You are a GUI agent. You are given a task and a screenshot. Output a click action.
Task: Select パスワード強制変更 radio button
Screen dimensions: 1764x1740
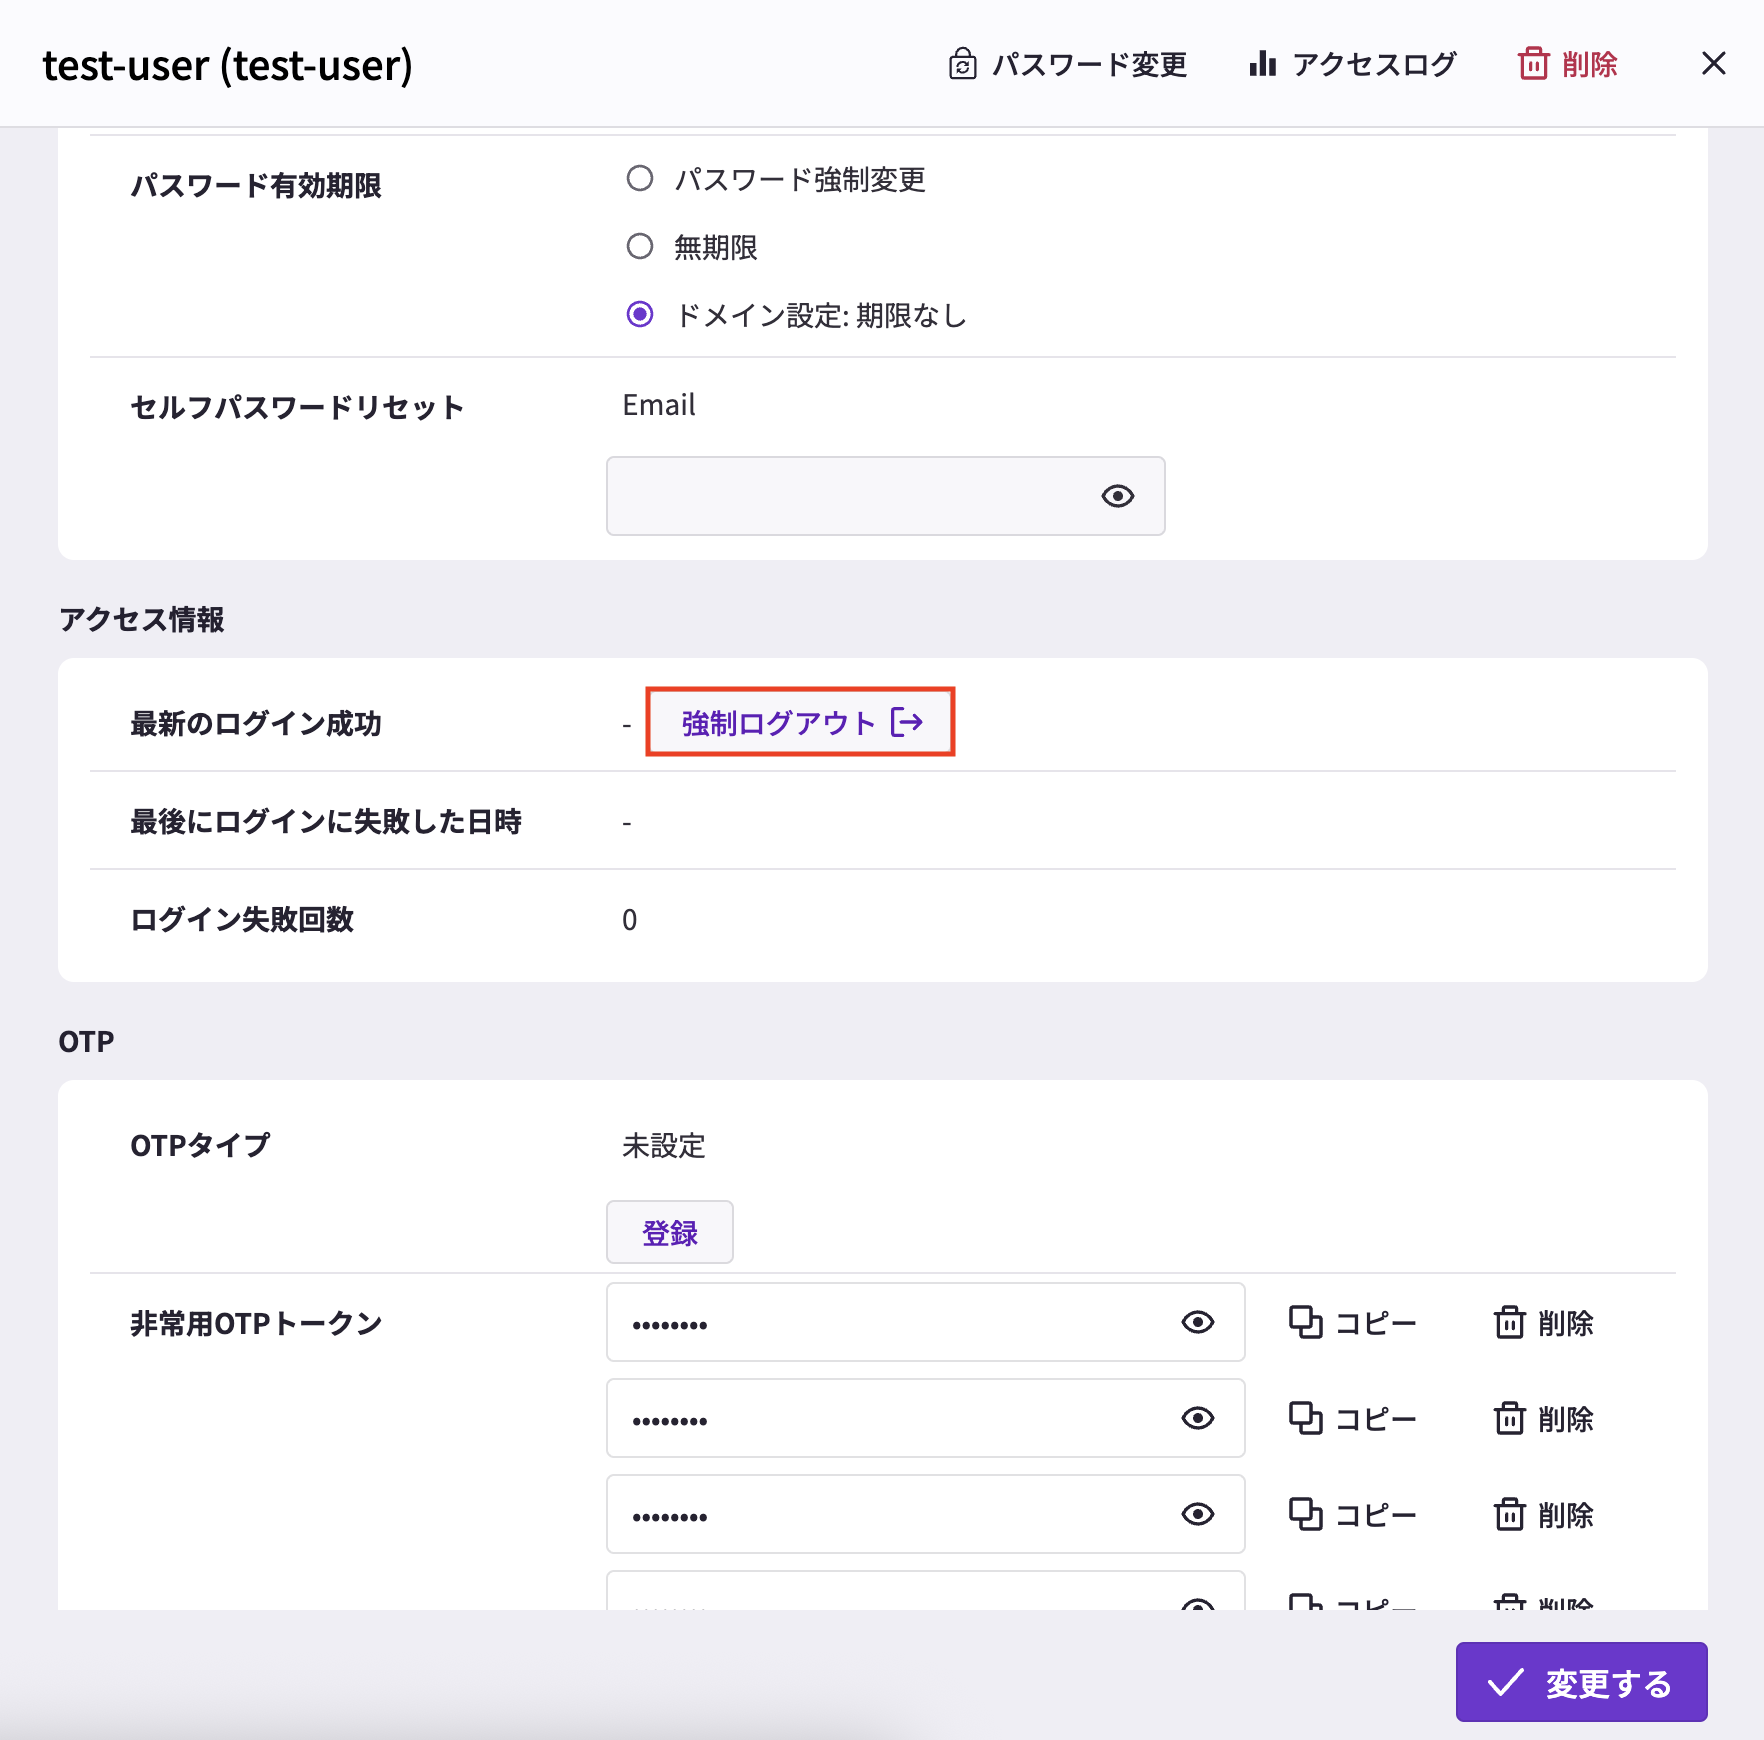pyautogui.click(x=640, y=179)
